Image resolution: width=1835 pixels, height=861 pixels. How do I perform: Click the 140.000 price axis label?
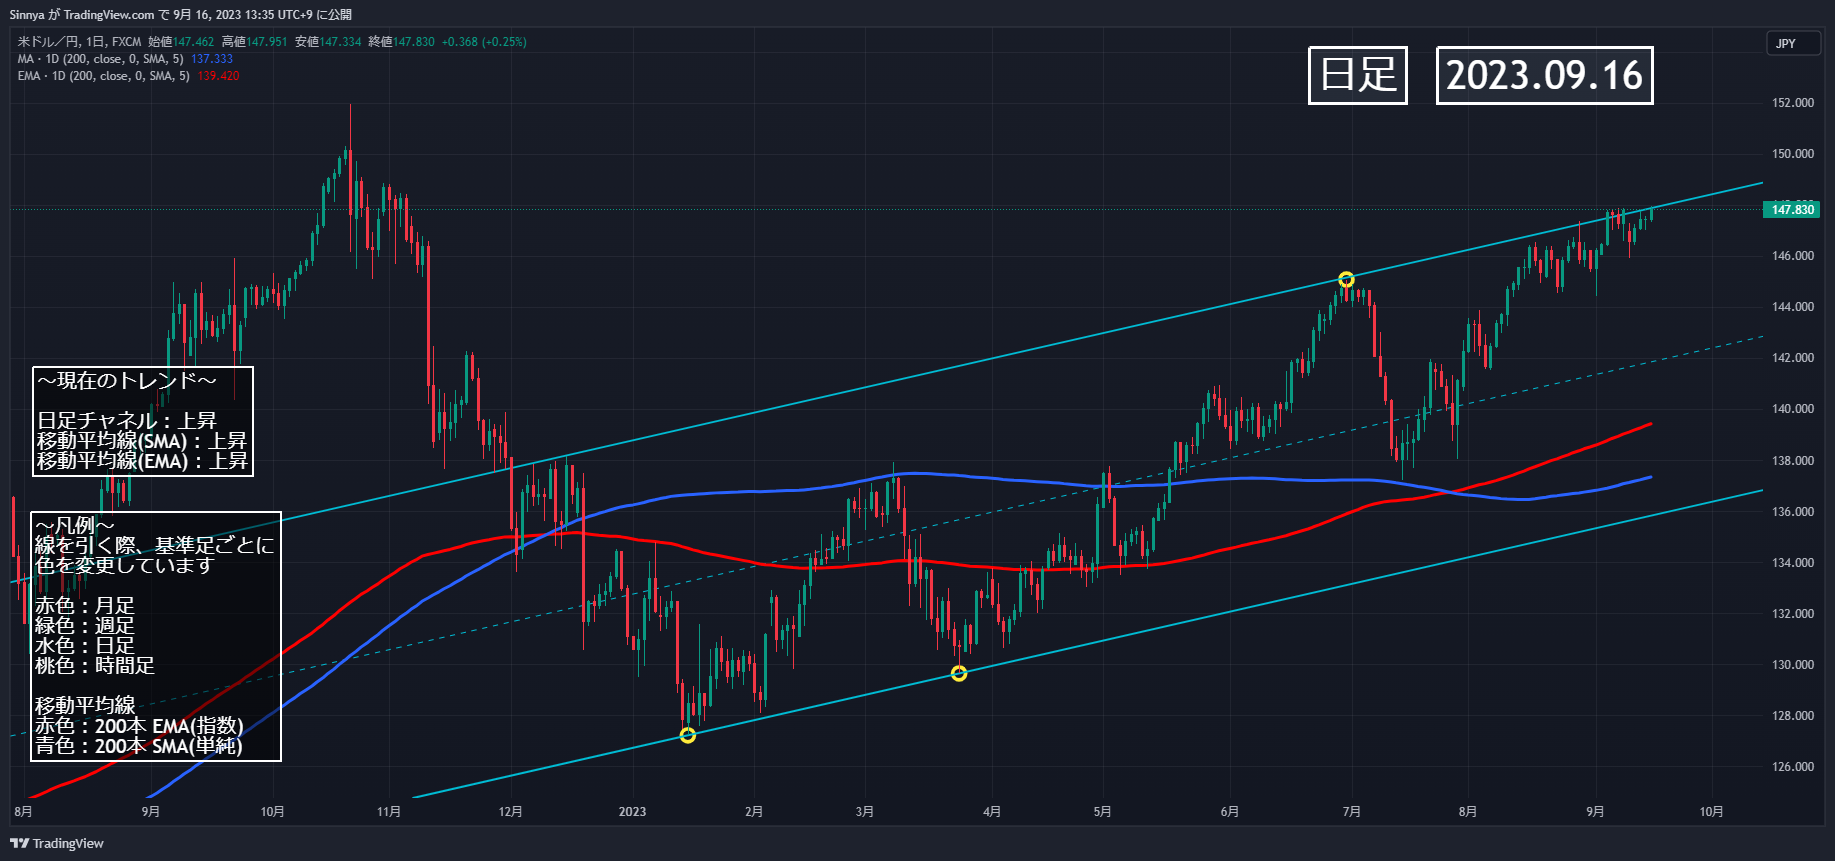coord(1793,409)
